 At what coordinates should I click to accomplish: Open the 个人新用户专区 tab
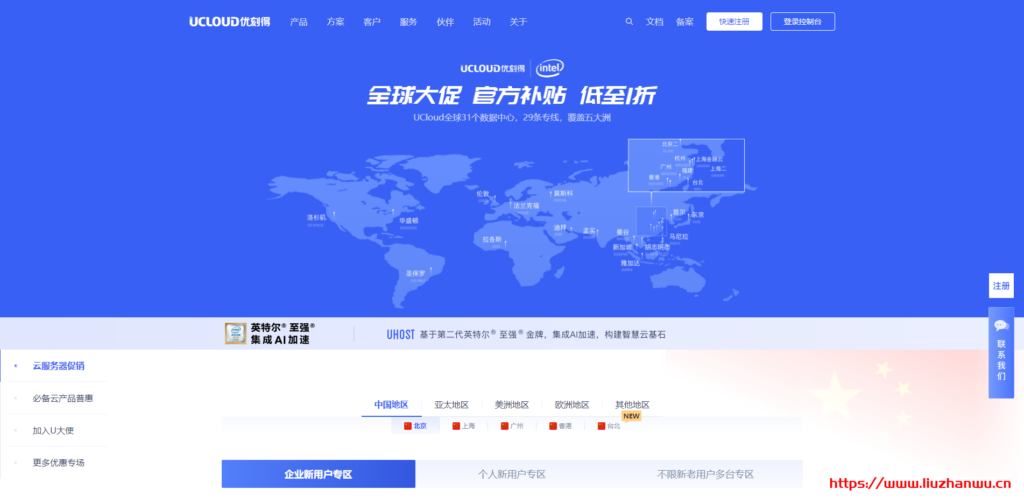(x=512, y=474)
